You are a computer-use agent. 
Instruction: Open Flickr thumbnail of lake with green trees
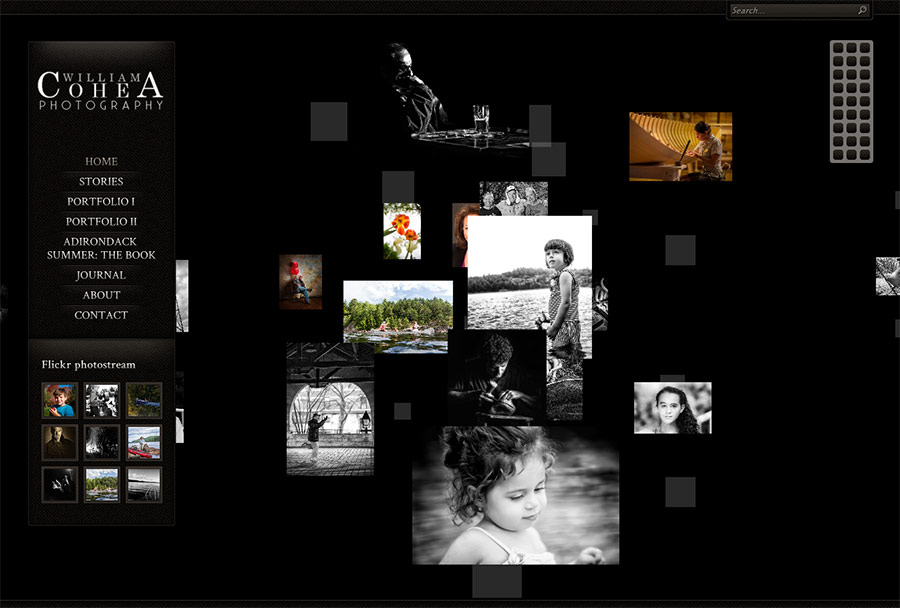[x=102, y=485]
